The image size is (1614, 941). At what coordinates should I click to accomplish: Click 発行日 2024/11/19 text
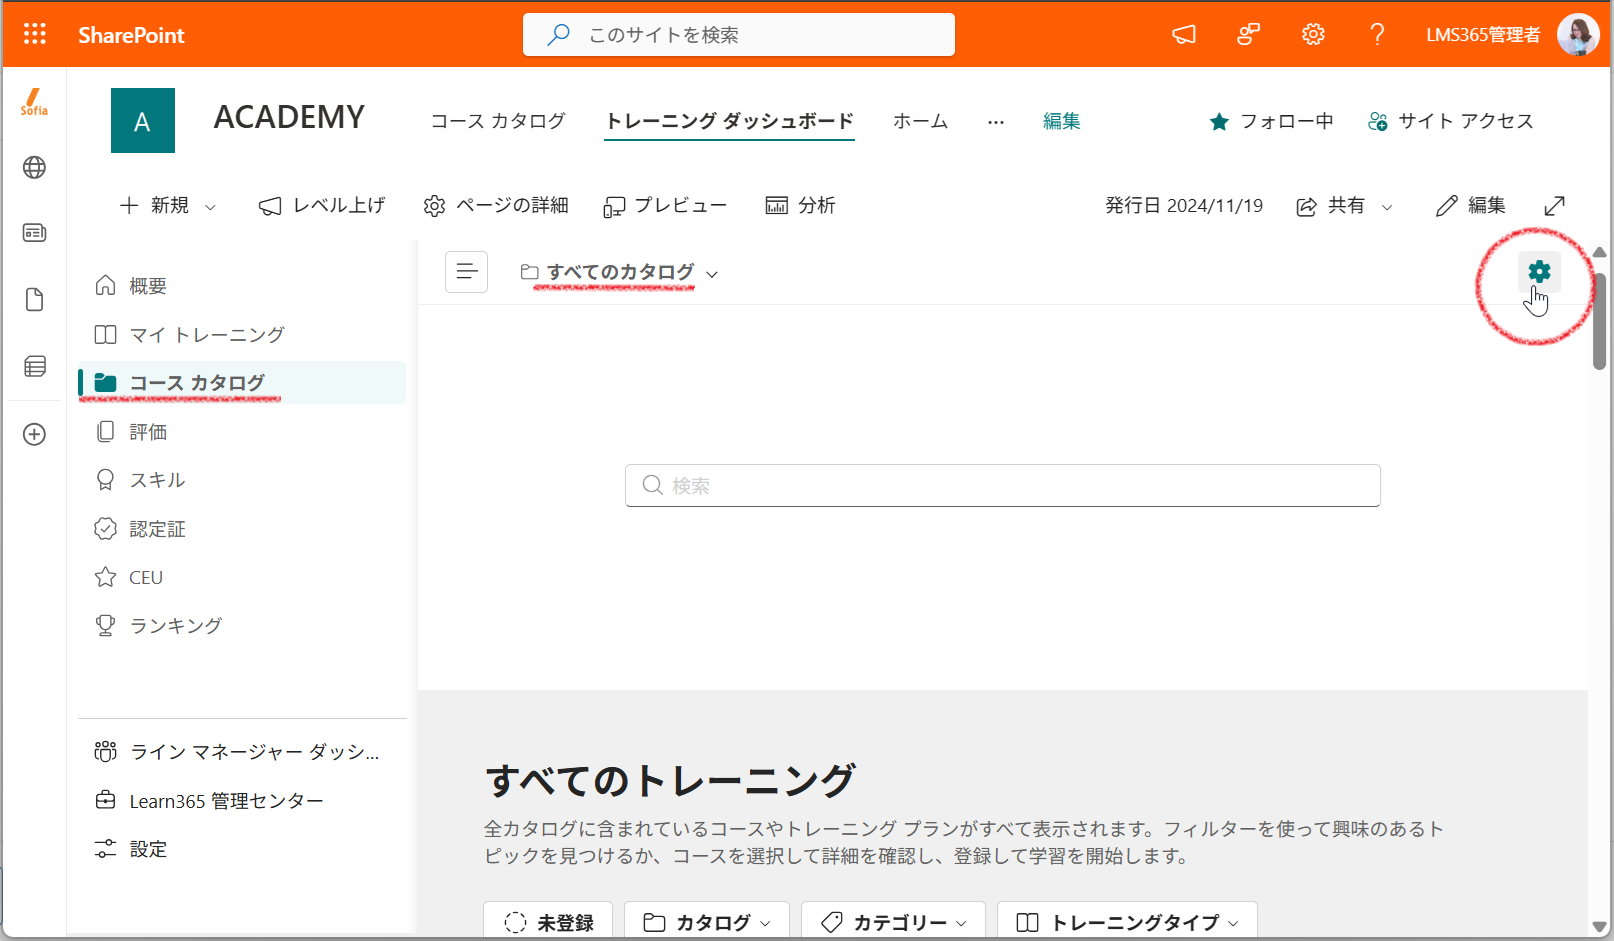click(1184, 206)
